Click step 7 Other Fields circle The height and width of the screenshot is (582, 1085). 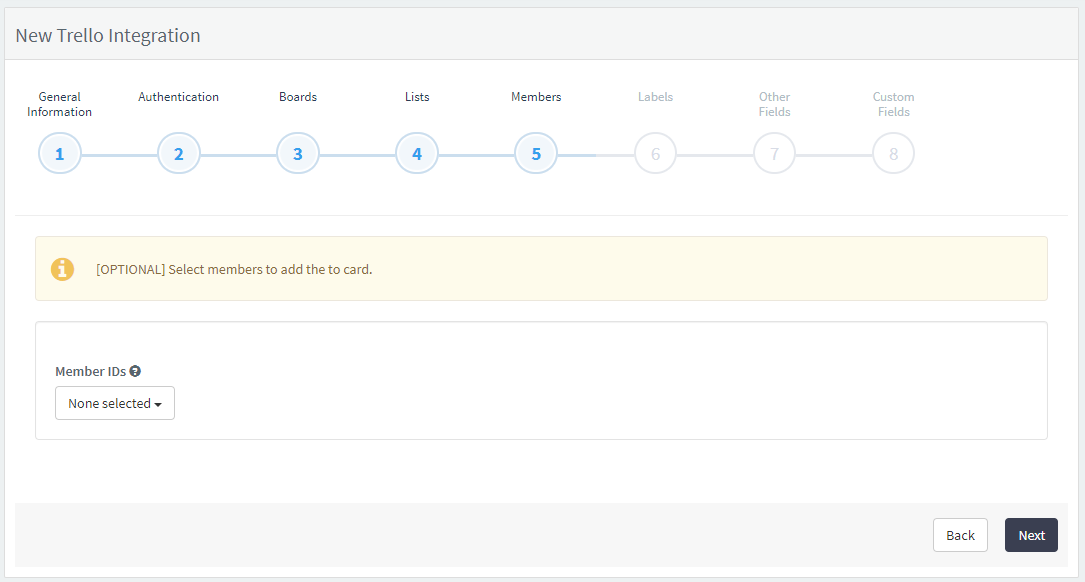(774, 154)
